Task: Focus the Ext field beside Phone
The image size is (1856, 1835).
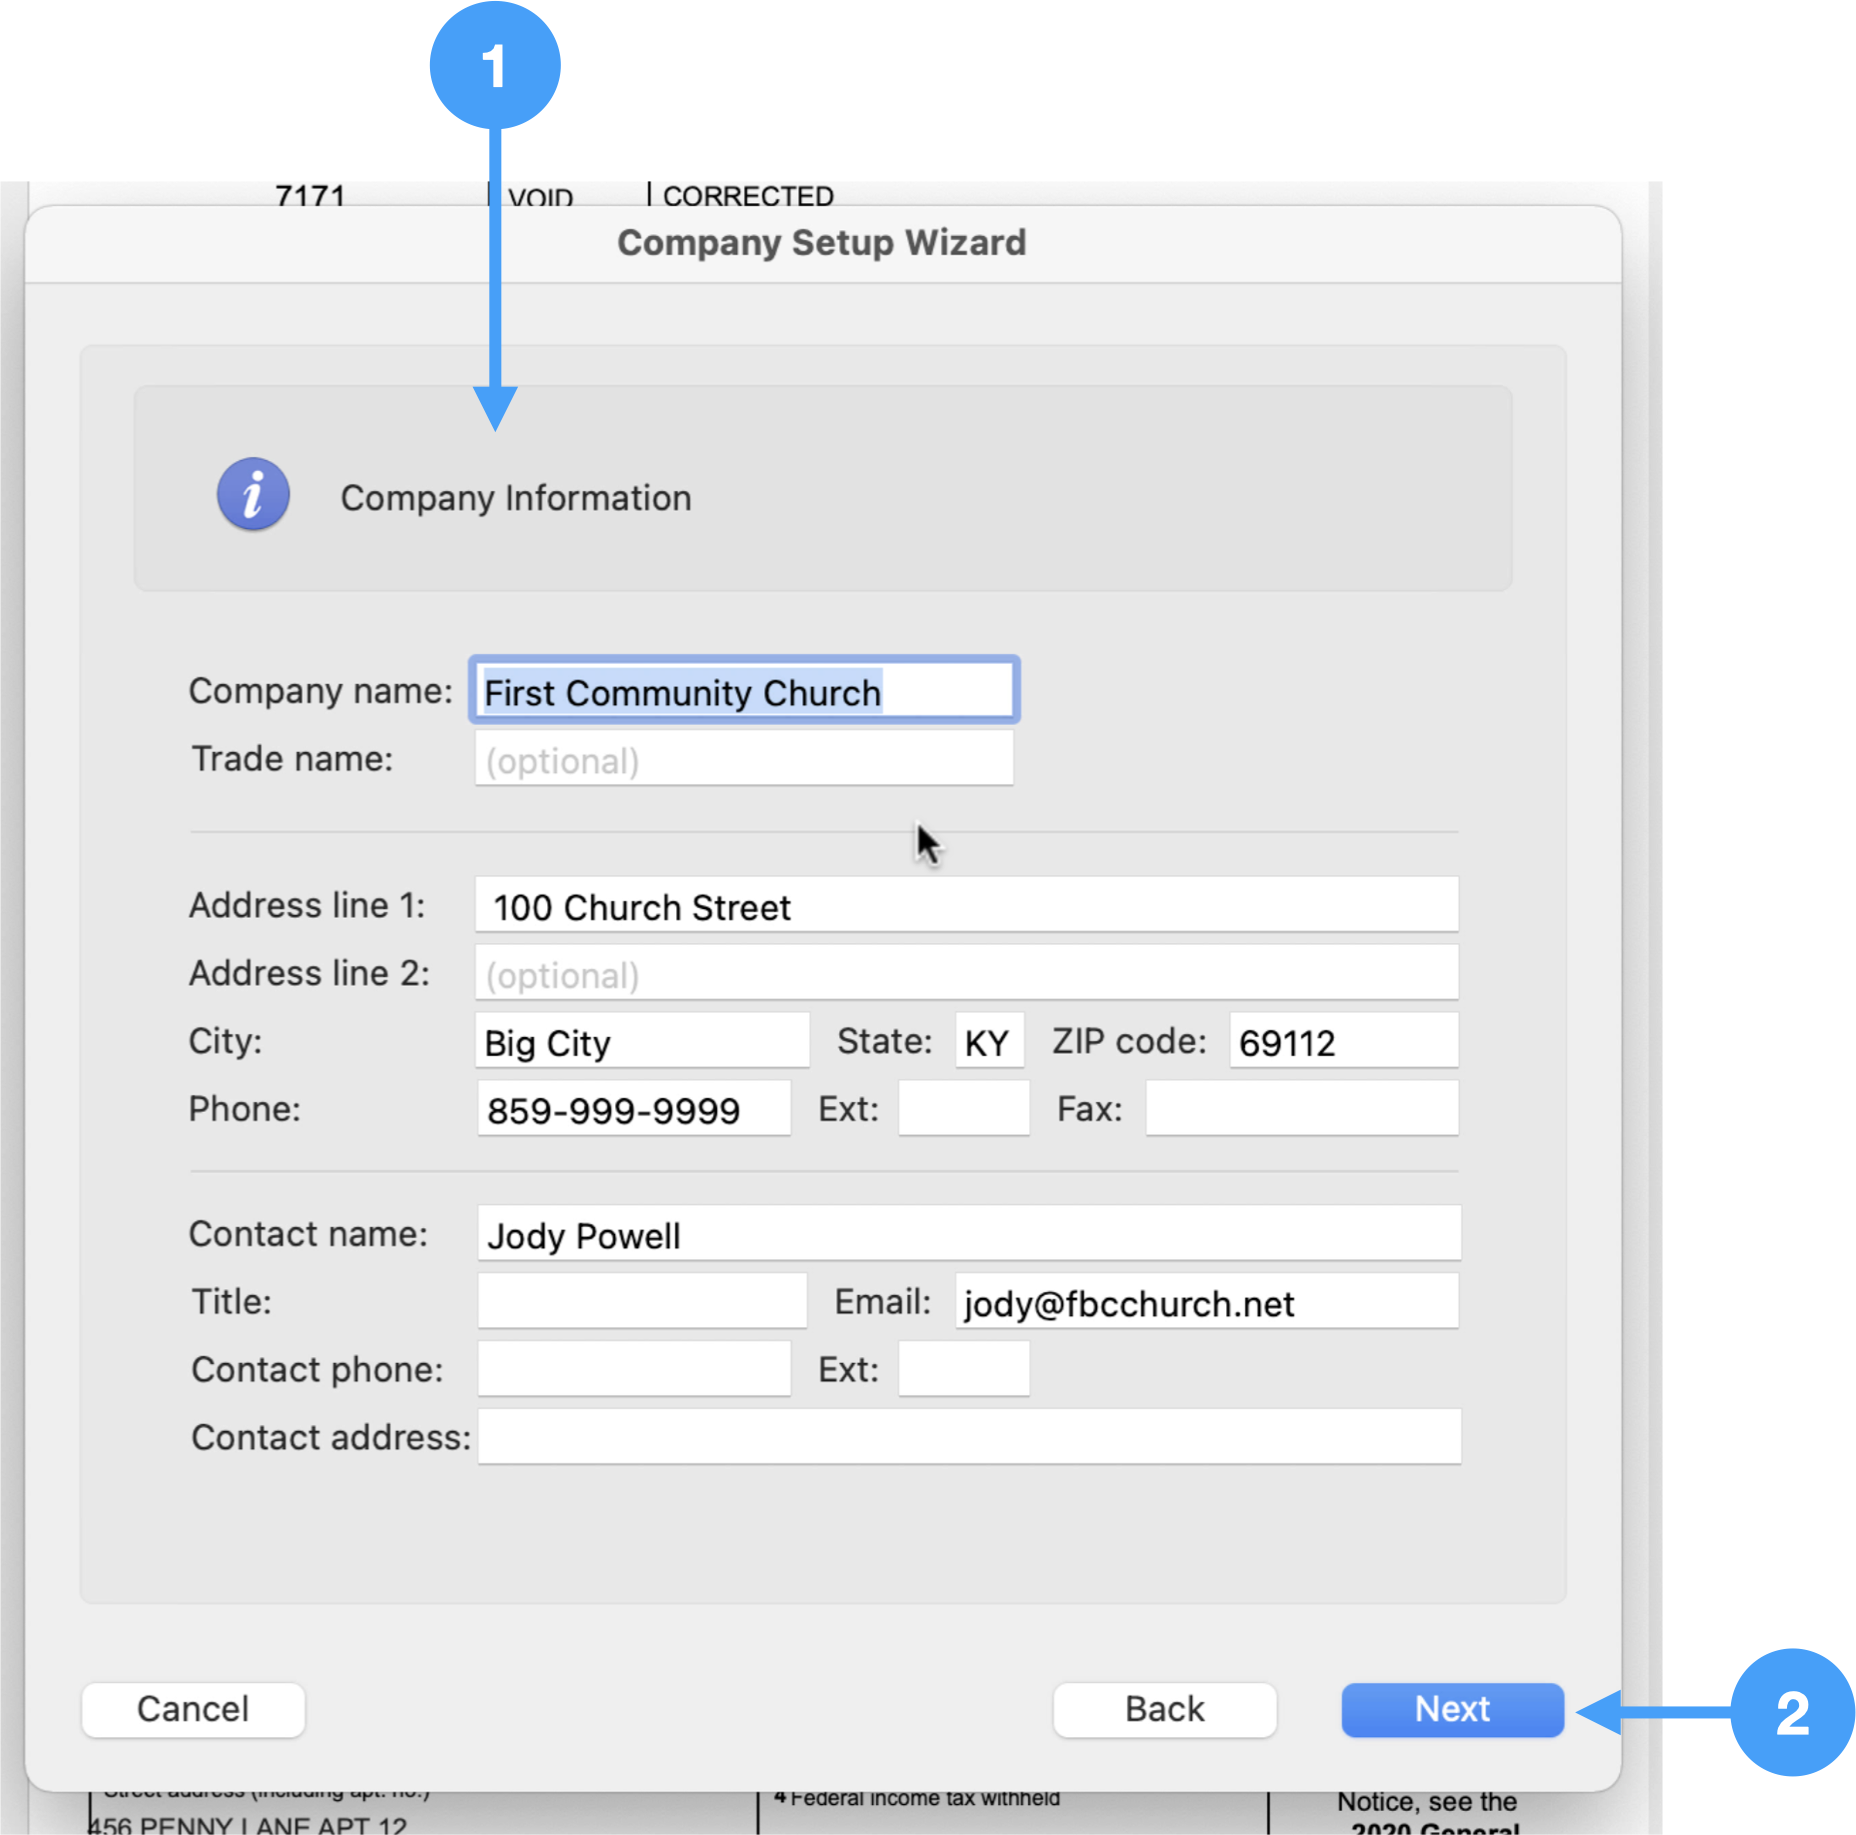Action: [963, 1109]
